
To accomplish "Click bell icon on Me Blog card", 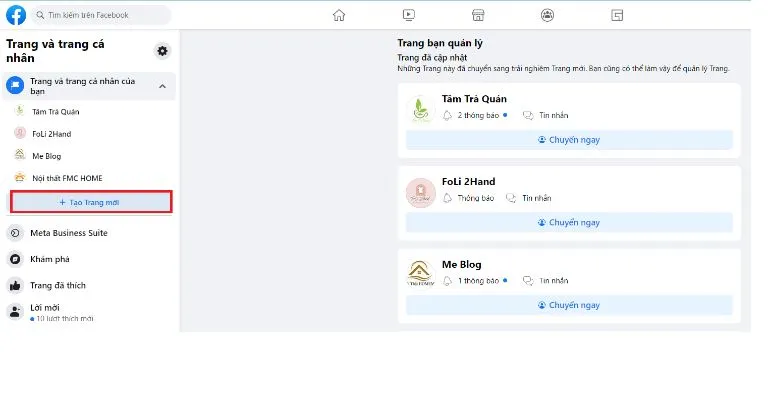I will tap(447, 281).
